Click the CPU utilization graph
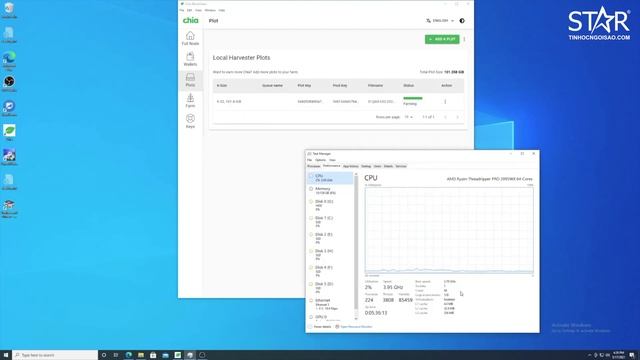Viewport: 640px width, 360px height. (x=449, y=230)
